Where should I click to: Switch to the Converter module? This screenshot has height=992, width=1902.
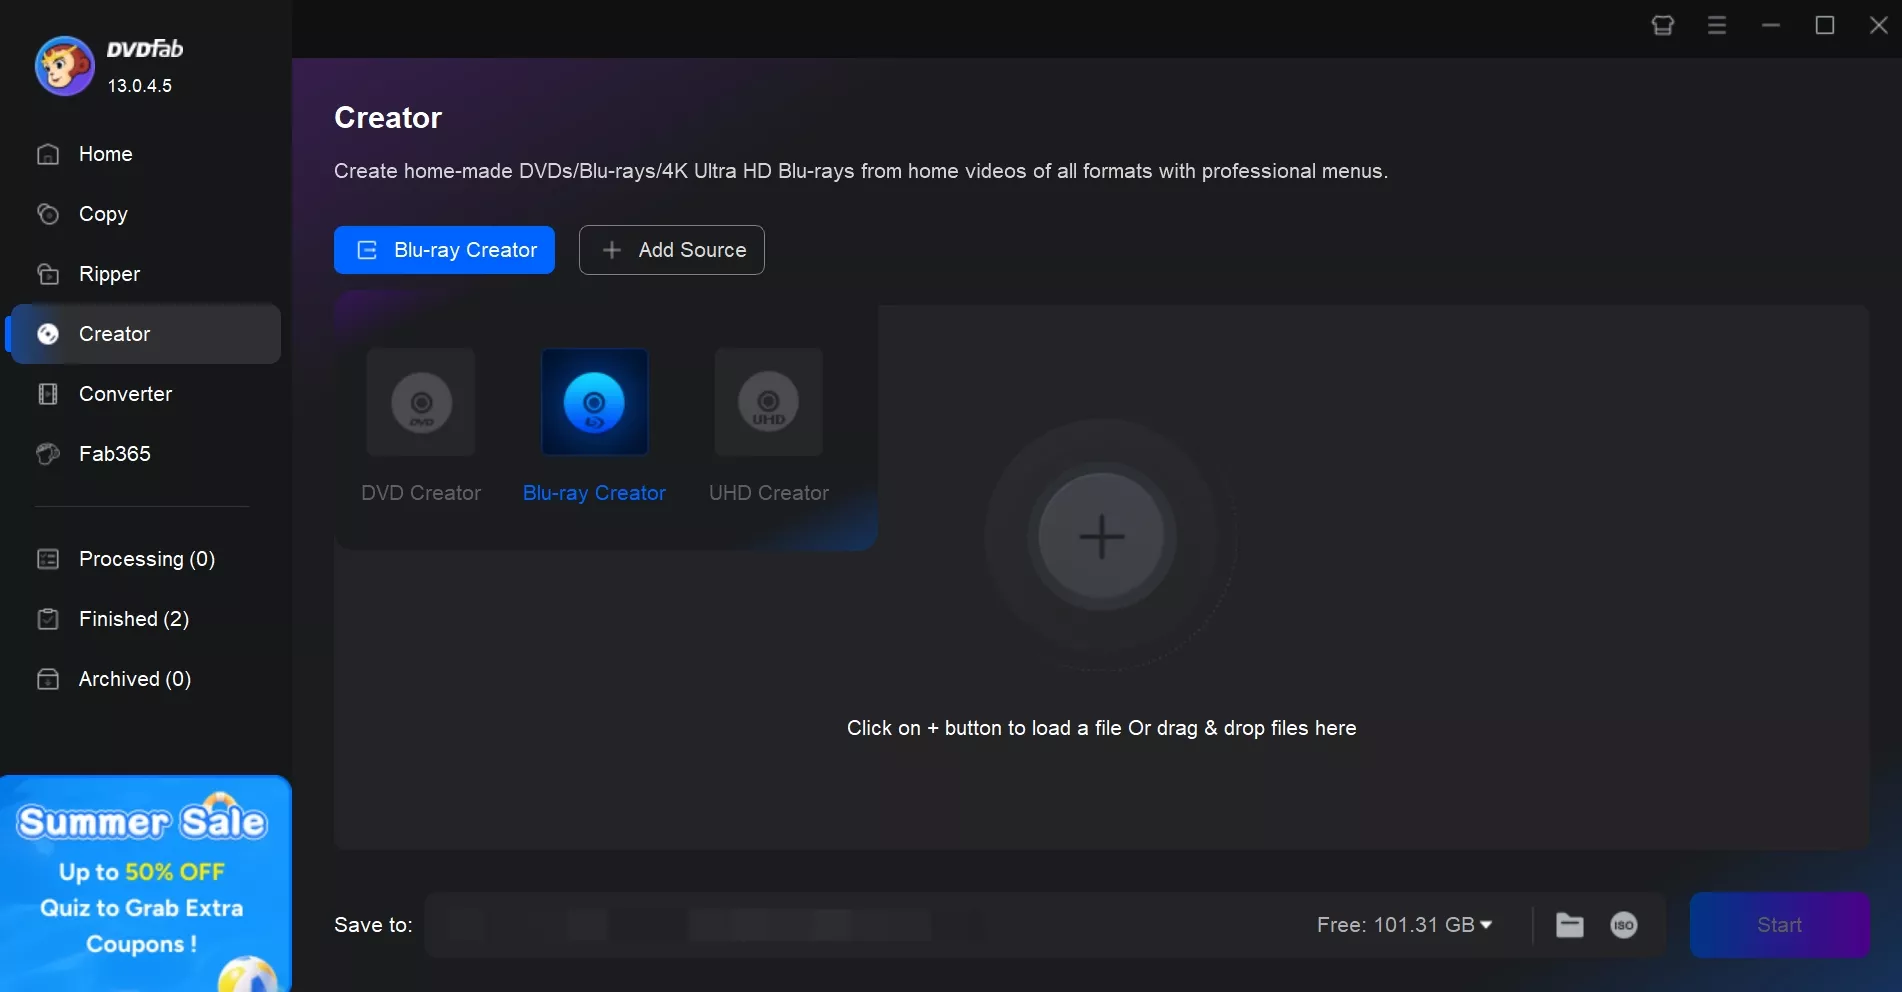pos(126,394)
